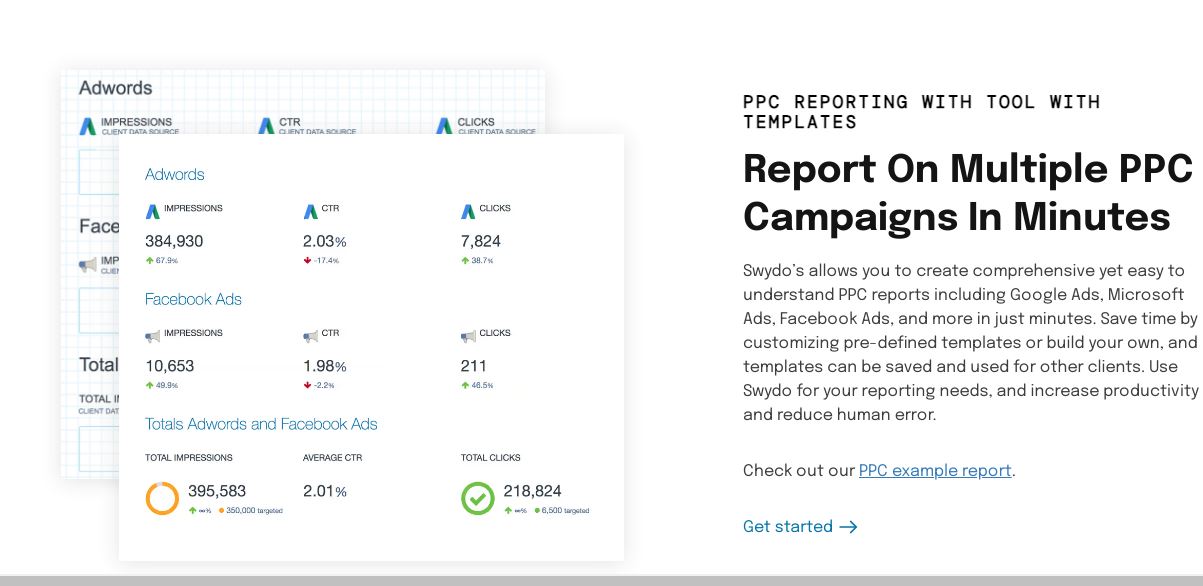1203x586 pixels.
Task: Click the Facebook Ads Clicks megaphone icon
Action: [x=468, y=336]
